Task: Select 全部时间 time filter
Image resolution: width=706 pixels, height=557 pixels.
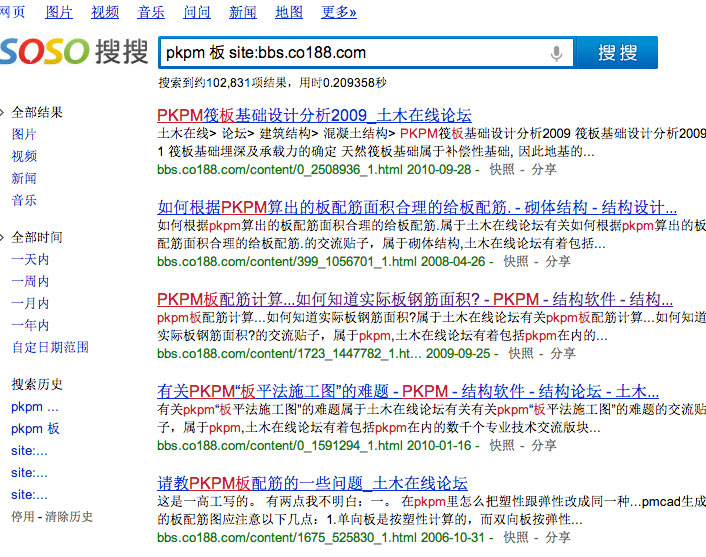Action: pos(37,237)
